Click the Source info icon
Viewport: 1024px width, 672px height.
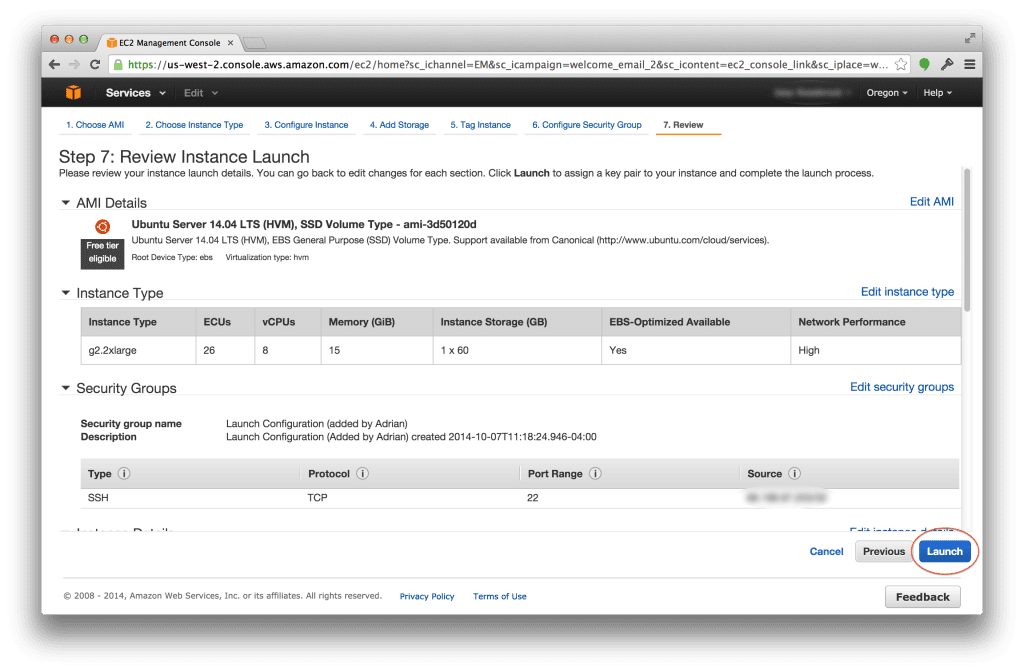[793, 473]
